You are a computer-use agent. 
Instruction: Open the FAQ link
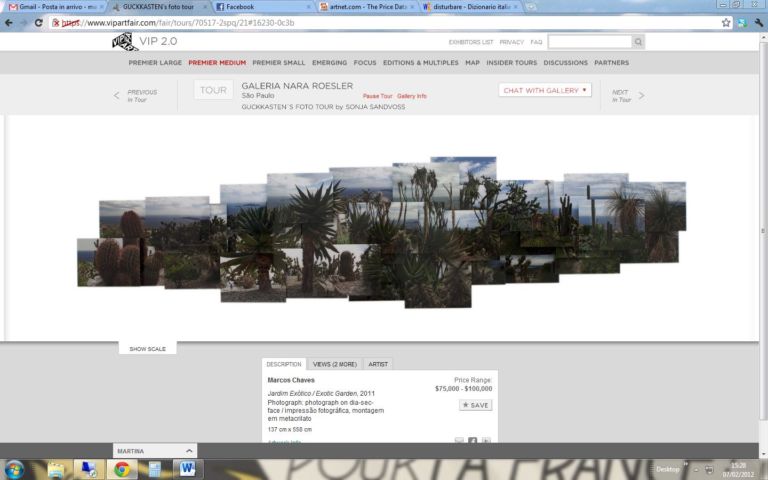pyautogui.click(x=536, y=42)
